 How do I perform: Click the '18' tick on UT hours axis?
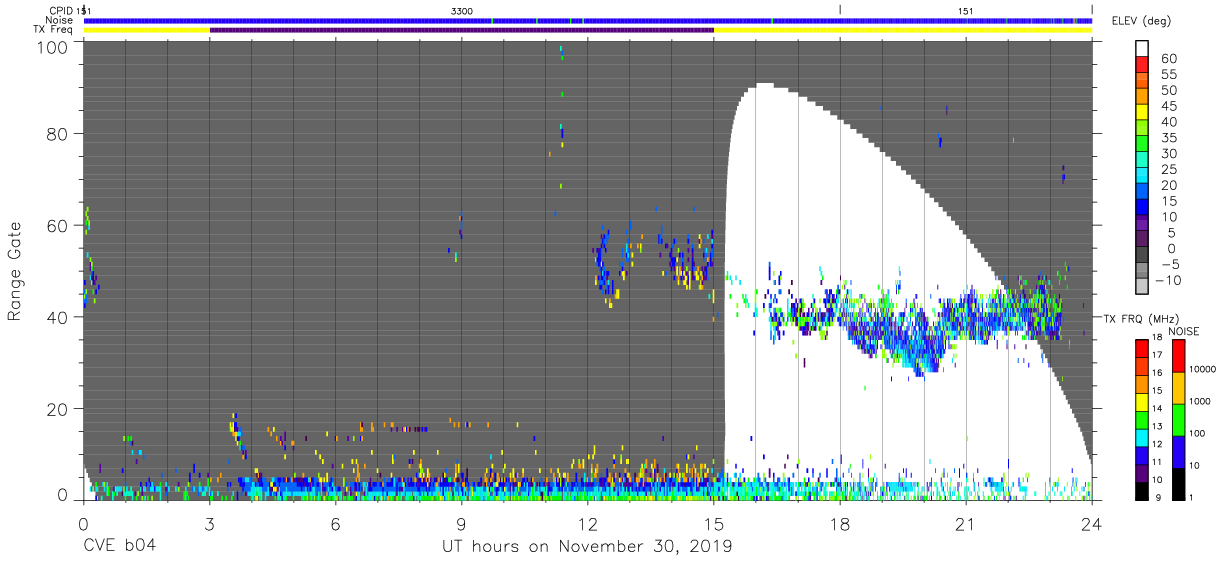[840, 524]
